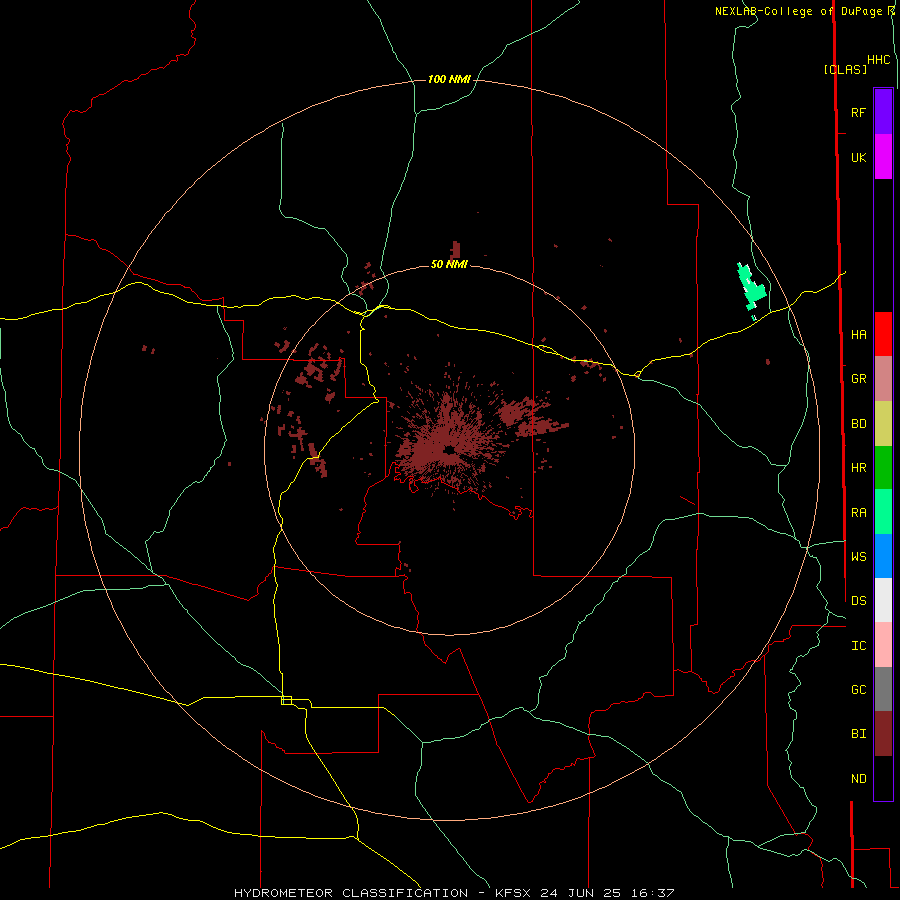900x900 pixels.
Task: Click the HR legend label
Action: [858, 468]
